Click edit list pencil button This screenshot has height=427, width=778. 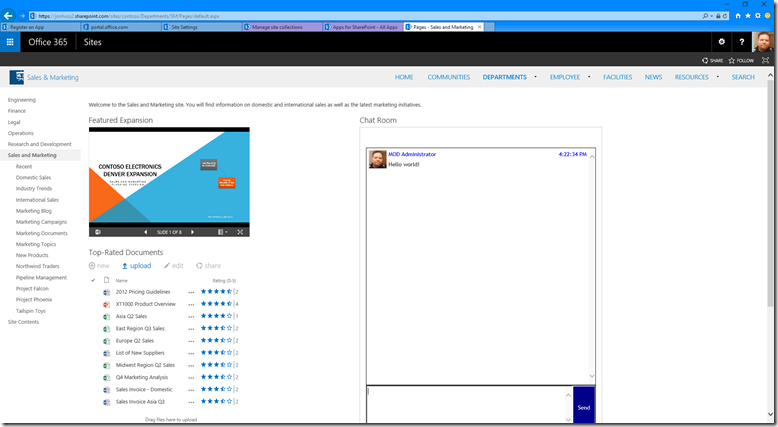coord(174,266)
